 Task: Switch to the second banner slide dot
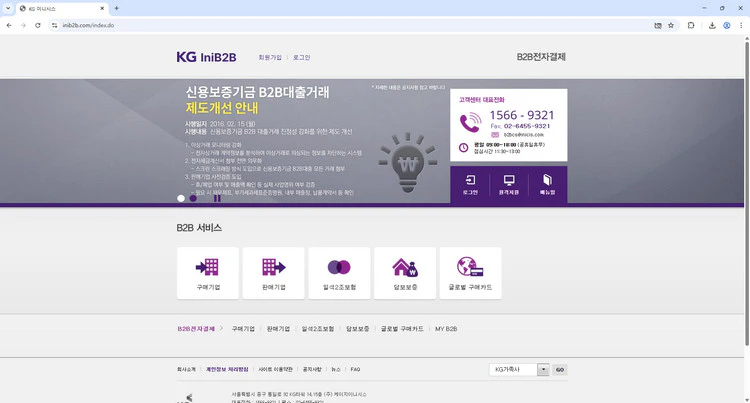193,198
